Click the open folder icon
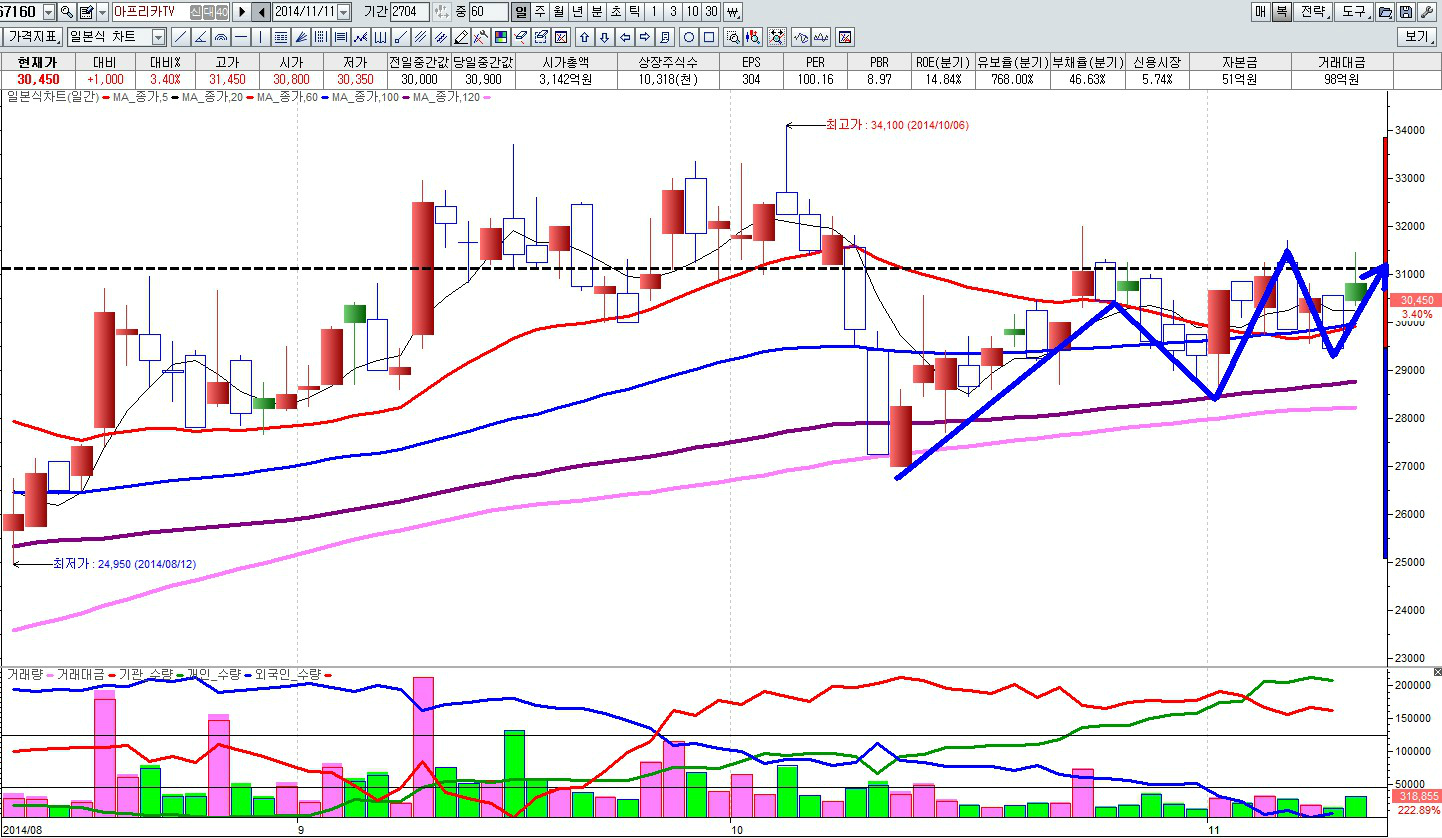1442x838 pixels. [x=1385, y=12]
